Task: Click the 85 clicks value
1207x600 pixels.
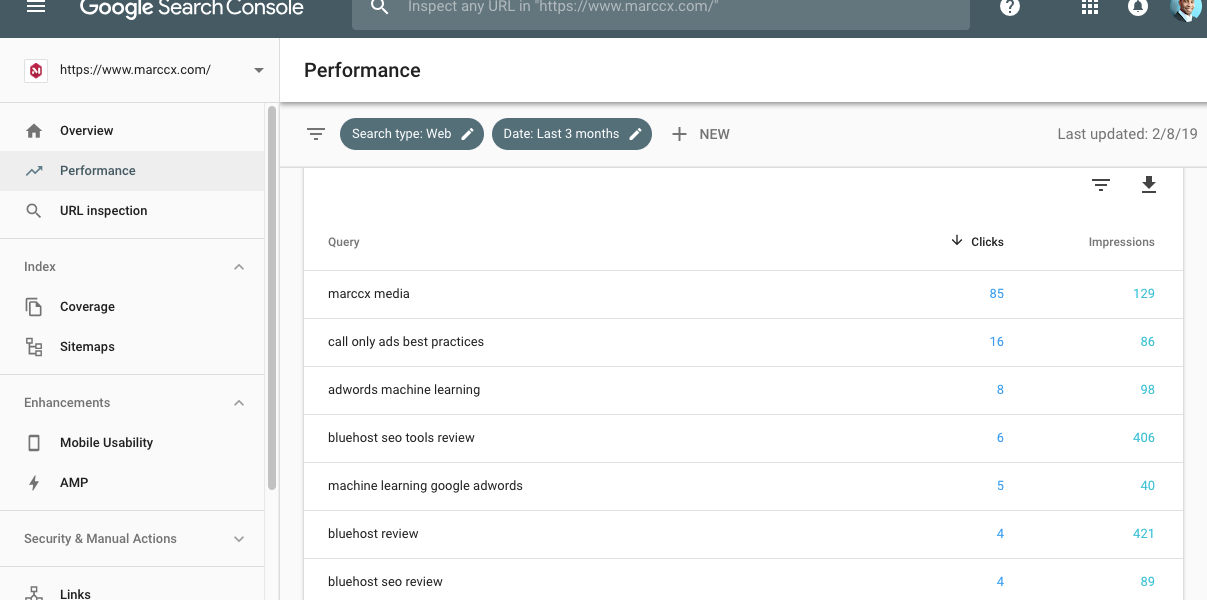Action: pyautogui.click(x=996, y=294)
